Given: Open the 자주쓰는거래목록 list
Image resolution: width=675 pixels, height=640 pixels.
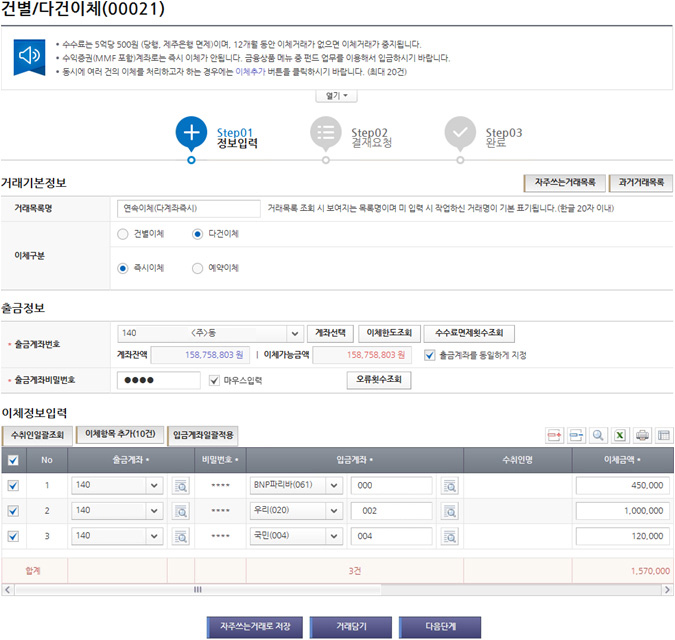Looking at the screenshot, I should 564,182.
